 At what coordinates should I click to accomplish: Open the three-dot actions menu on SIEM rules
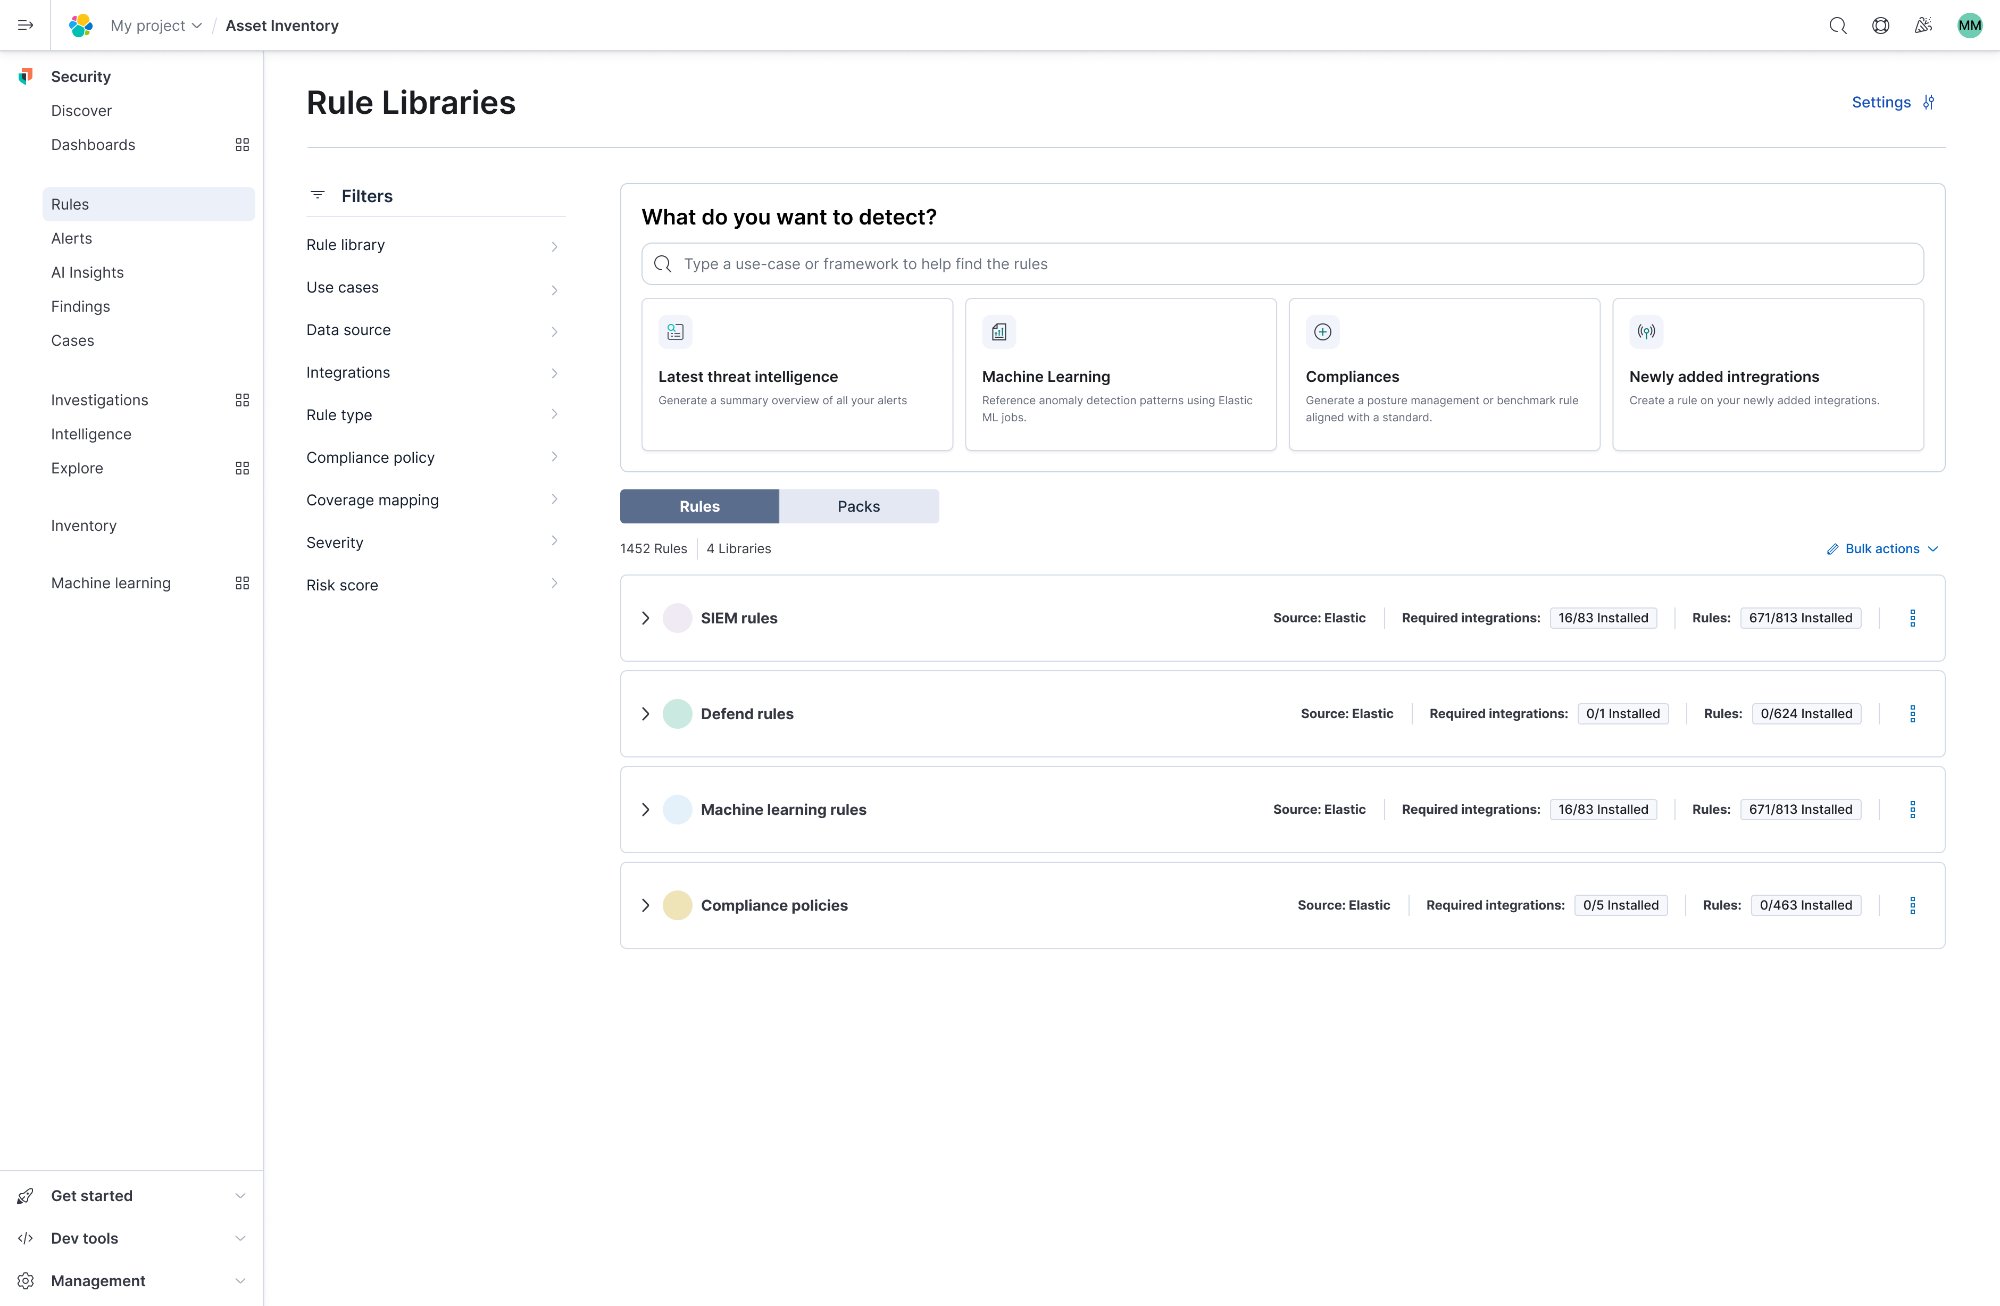coord(1913,618)
